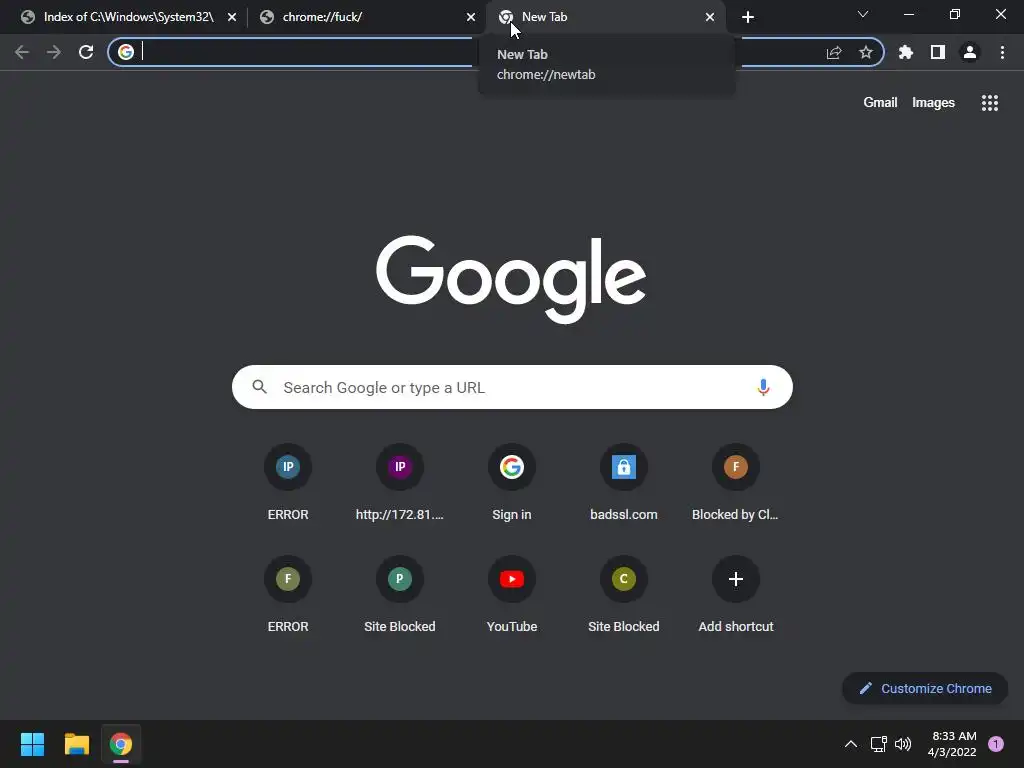1024x768 pixels.
Task: Click the Chrome taskbar icon
Action: [x=121, y=744]
